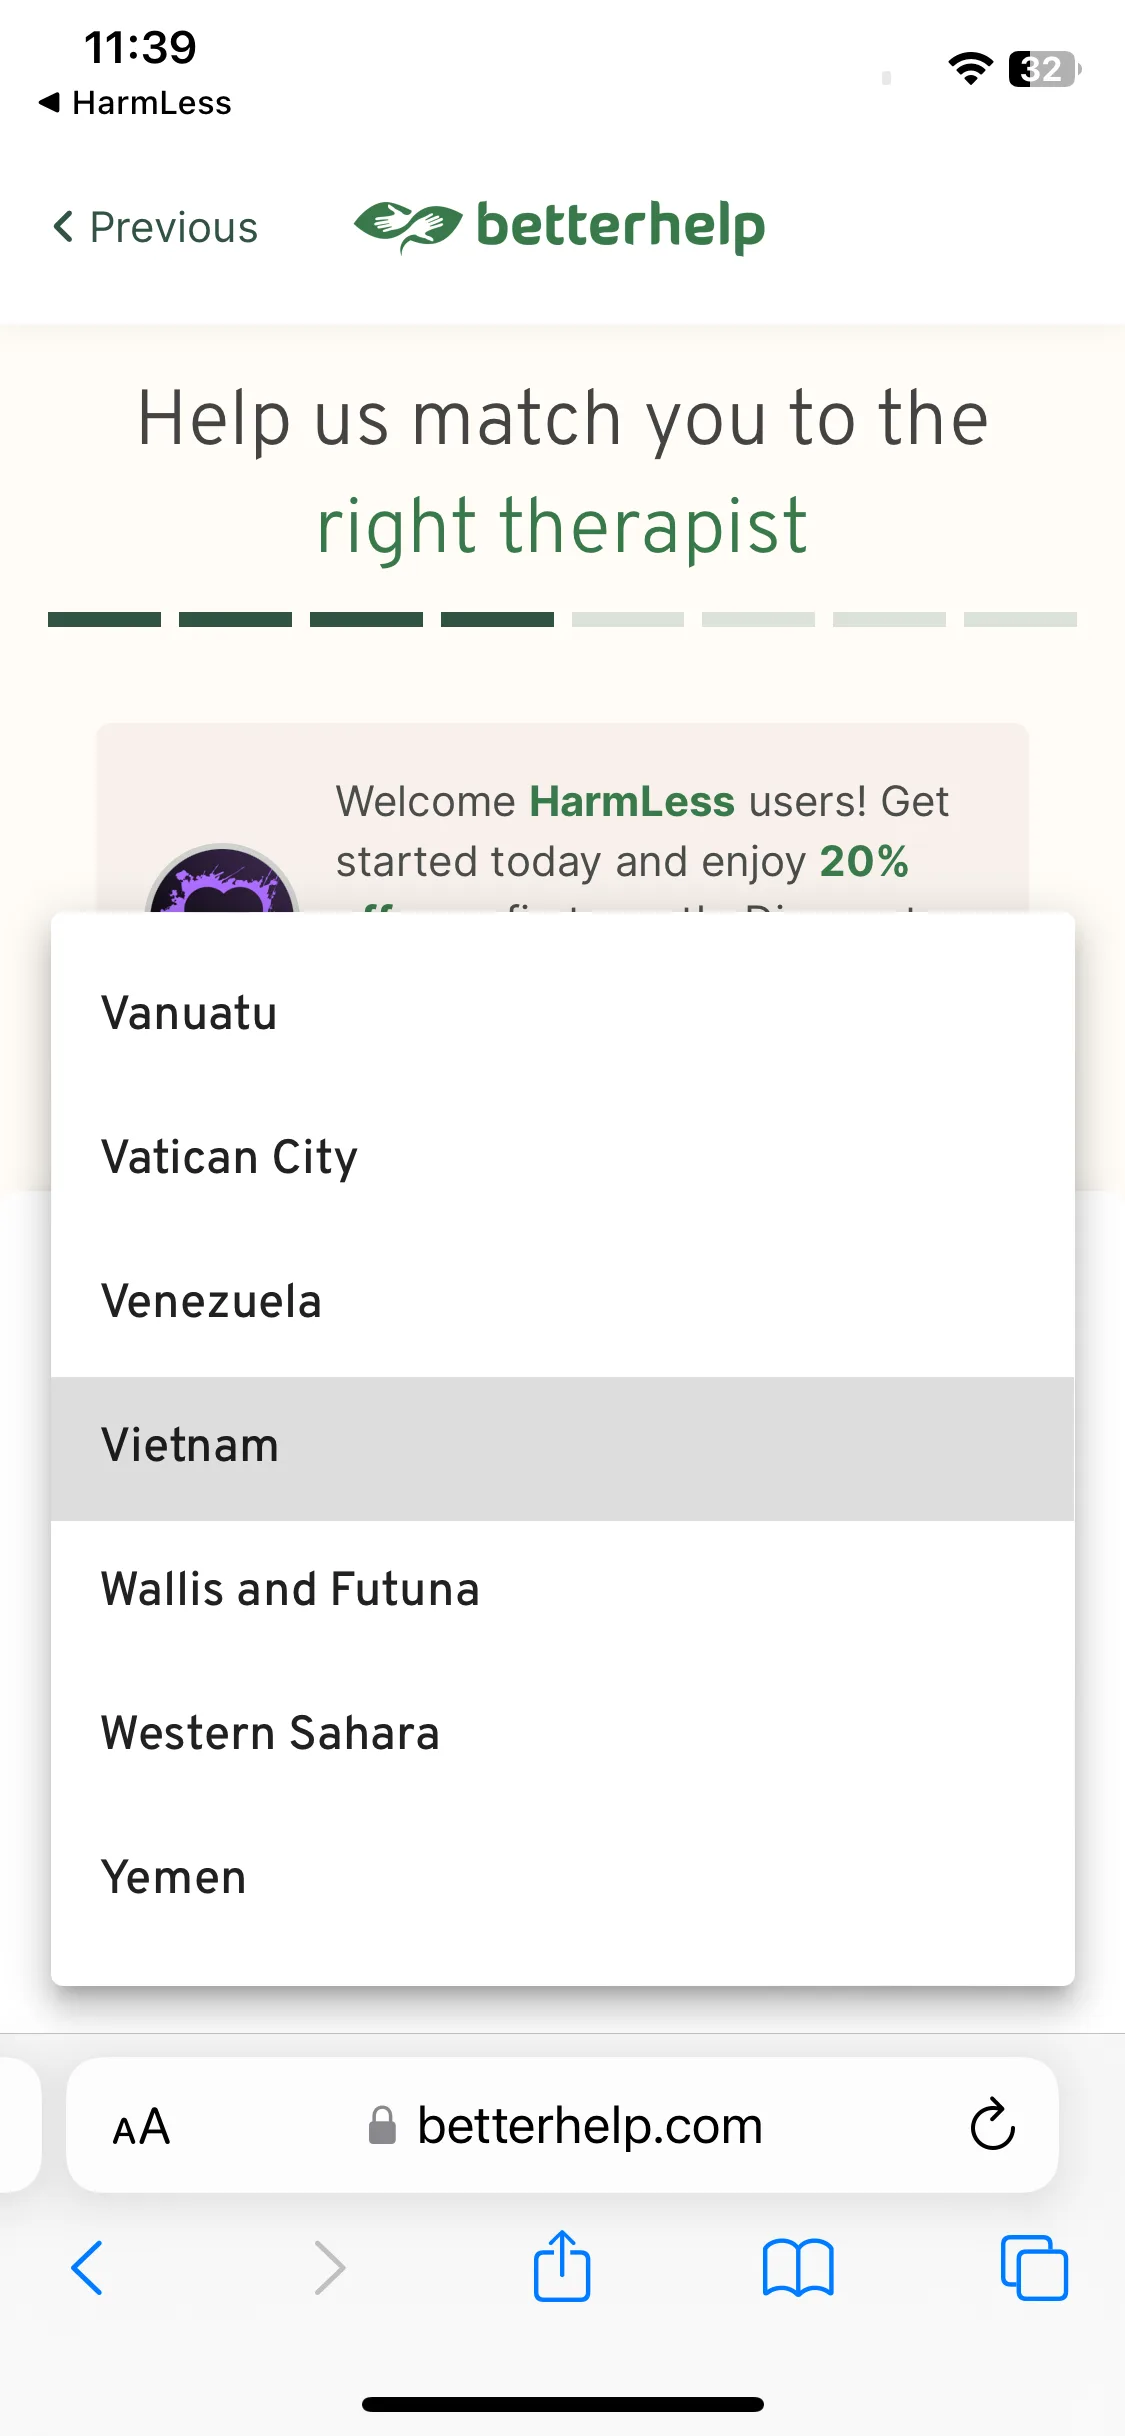Viewport: 1125px width, 2436px height.
Task: Go back with Safari back arrow
Action: click(x=87, y=2267)
